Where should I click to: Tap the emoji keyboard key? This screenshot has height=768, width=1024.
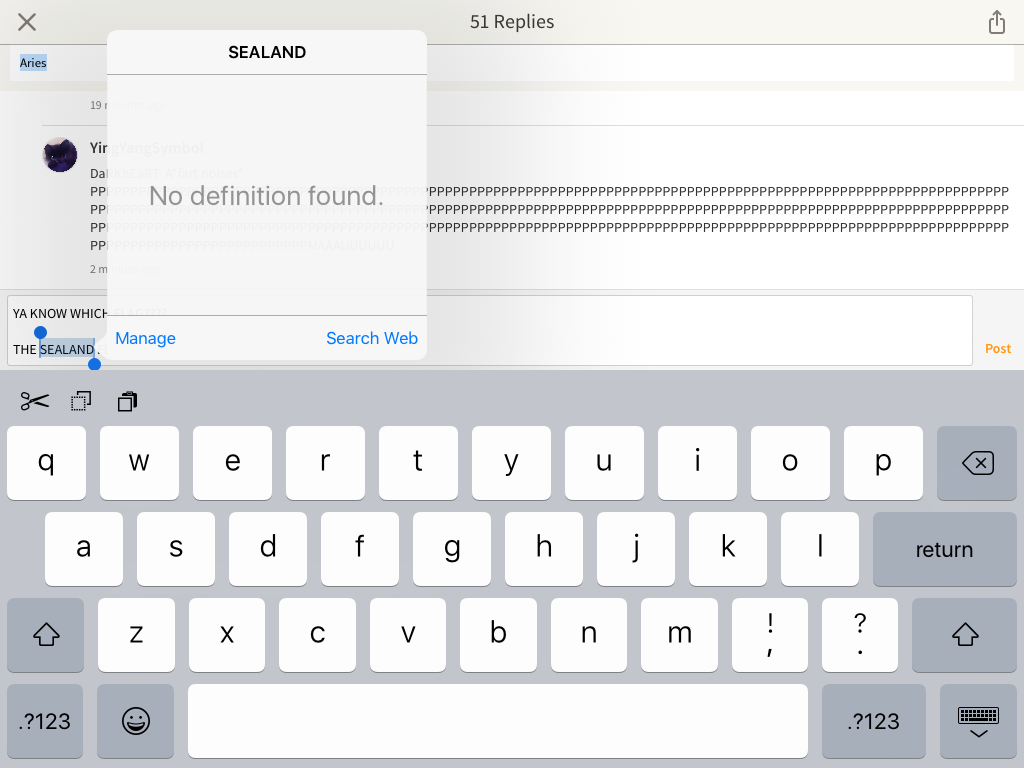tap(136, 721)
